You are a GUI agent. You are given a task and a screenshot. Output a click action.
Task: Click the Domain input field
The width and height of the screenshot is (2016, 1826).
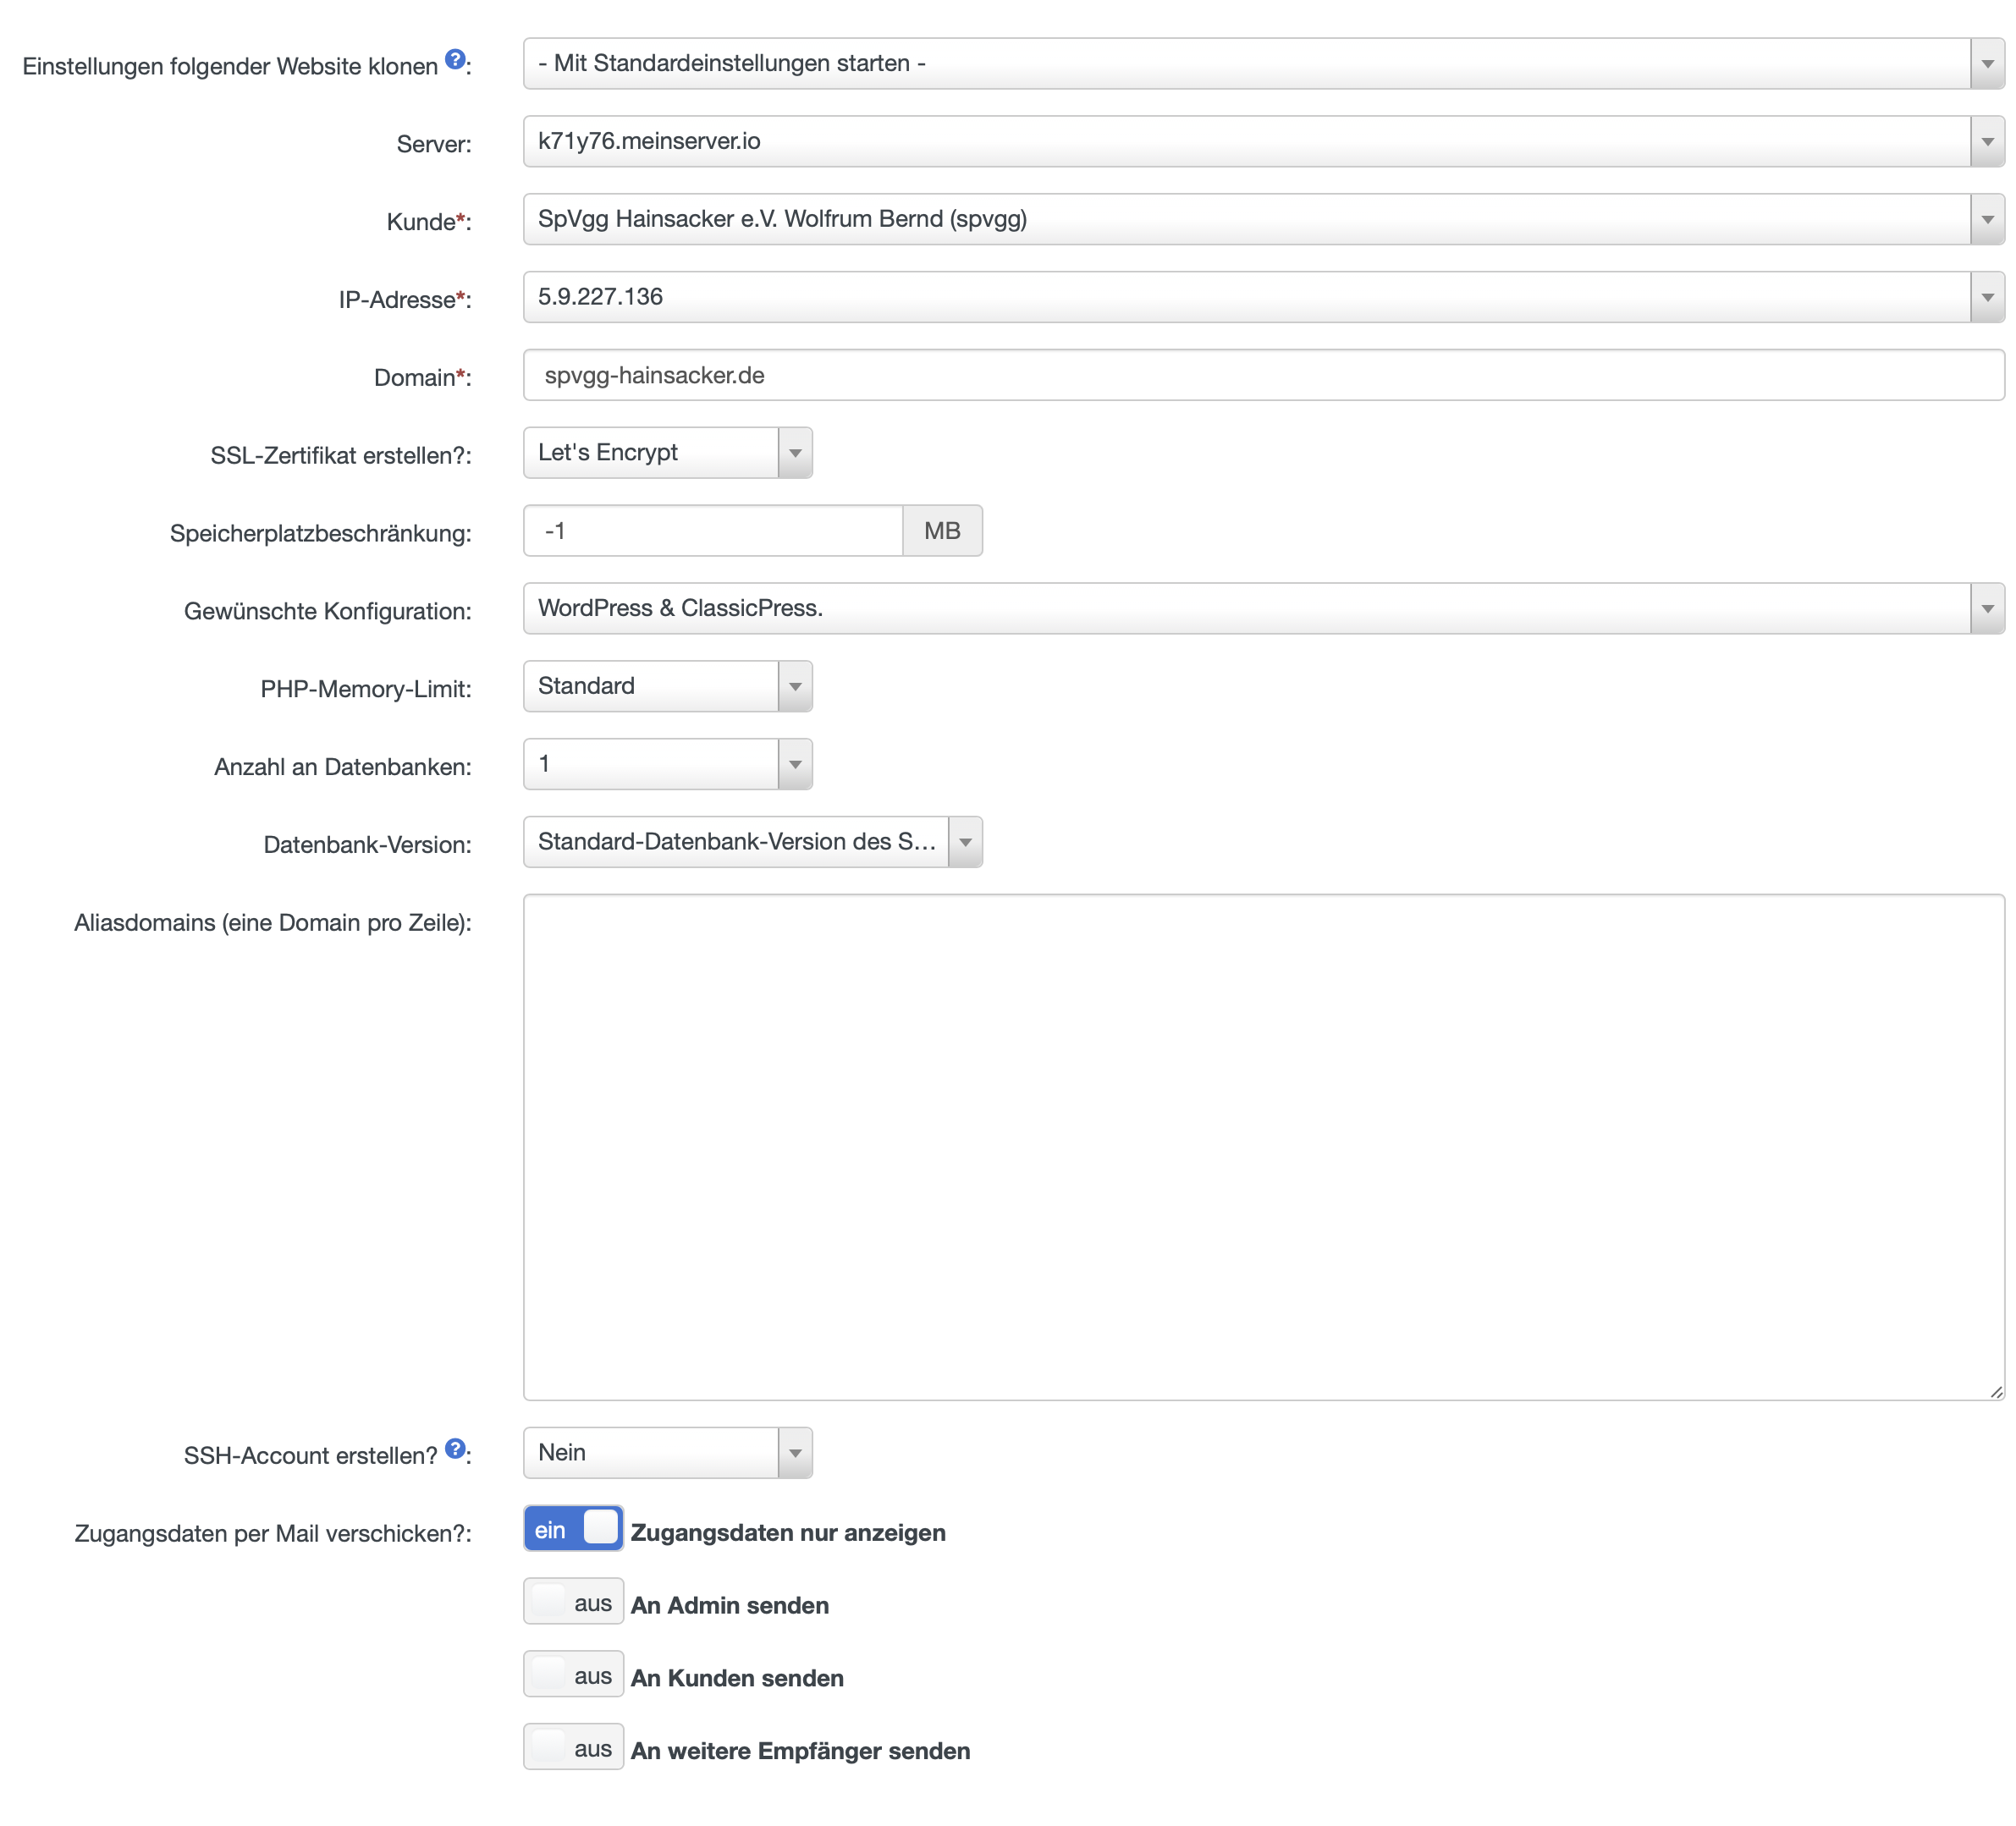(x=1262, y=375)
